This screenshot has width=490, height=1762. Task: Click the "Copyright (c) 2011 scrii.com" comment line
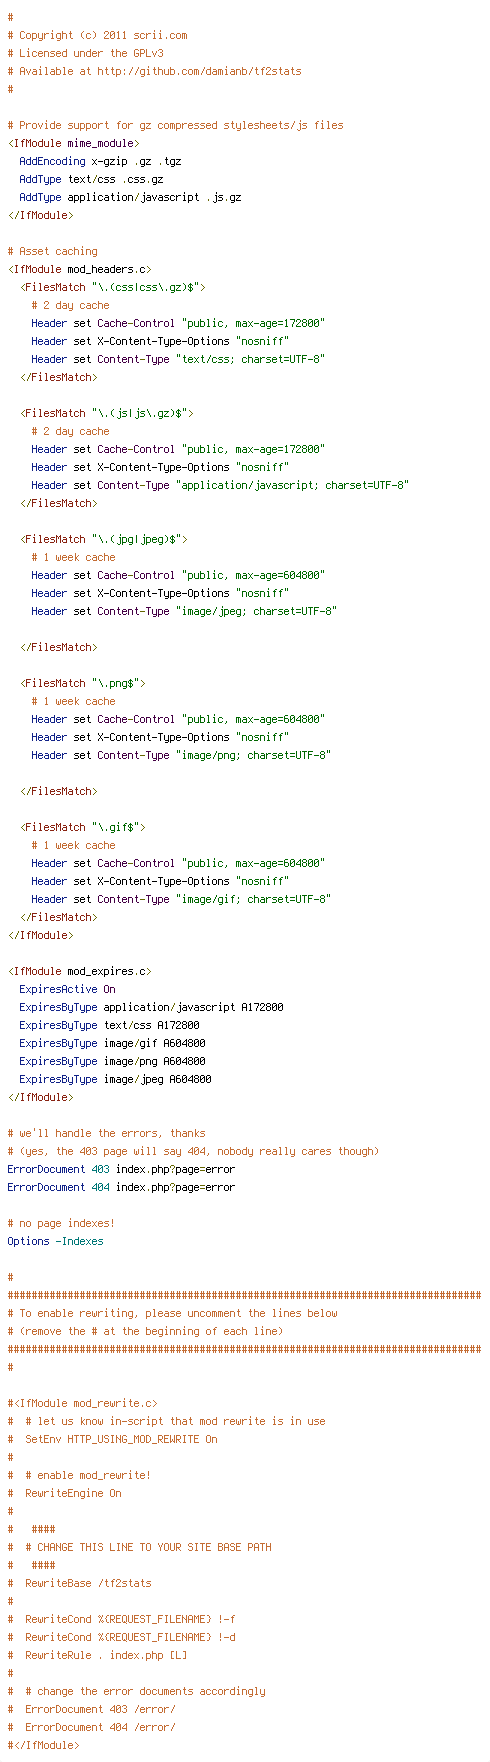[x=97, y=35]
